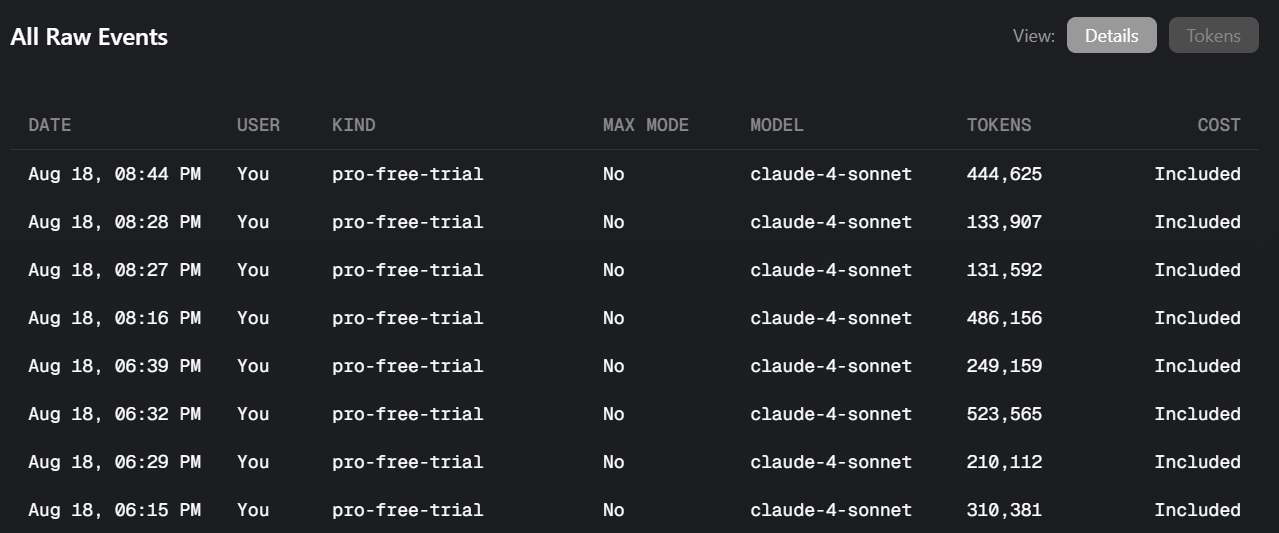The width and height of the screenshot is (1279, 533).
Task: Select the Aug 18, 06:29 PM event date
Action: click(x=114, y=462)
